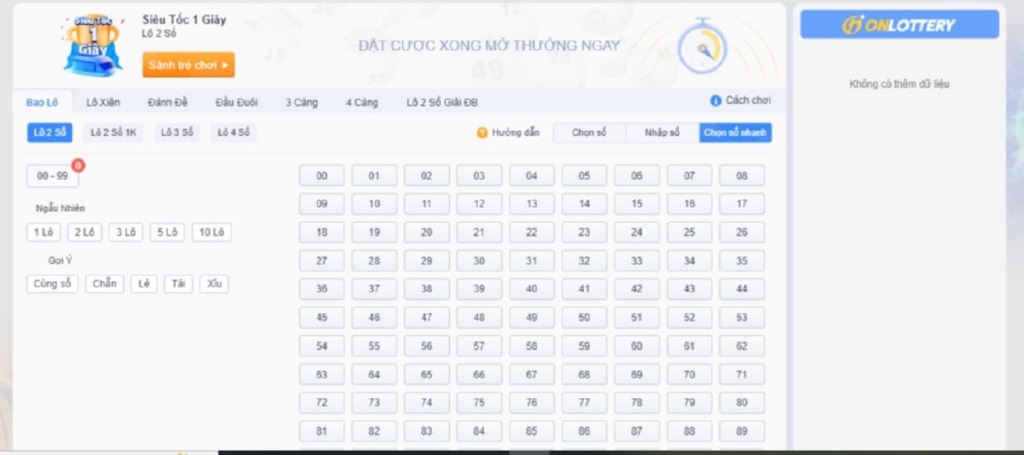Select number 40 in the grid
Image resolution: width=1024 pixels, height=455 pixels.
point(532,289)
